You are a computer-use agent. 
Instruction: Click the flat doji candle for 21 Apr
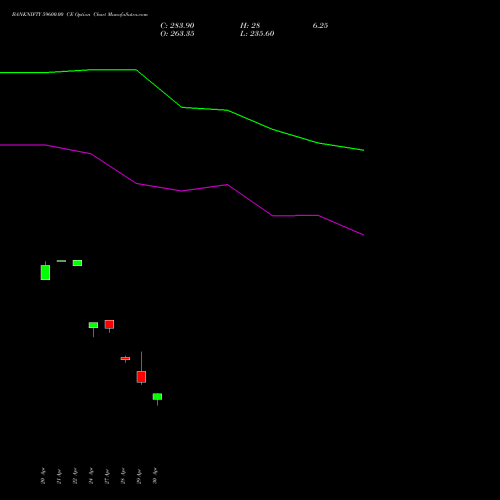coord(61,261)
